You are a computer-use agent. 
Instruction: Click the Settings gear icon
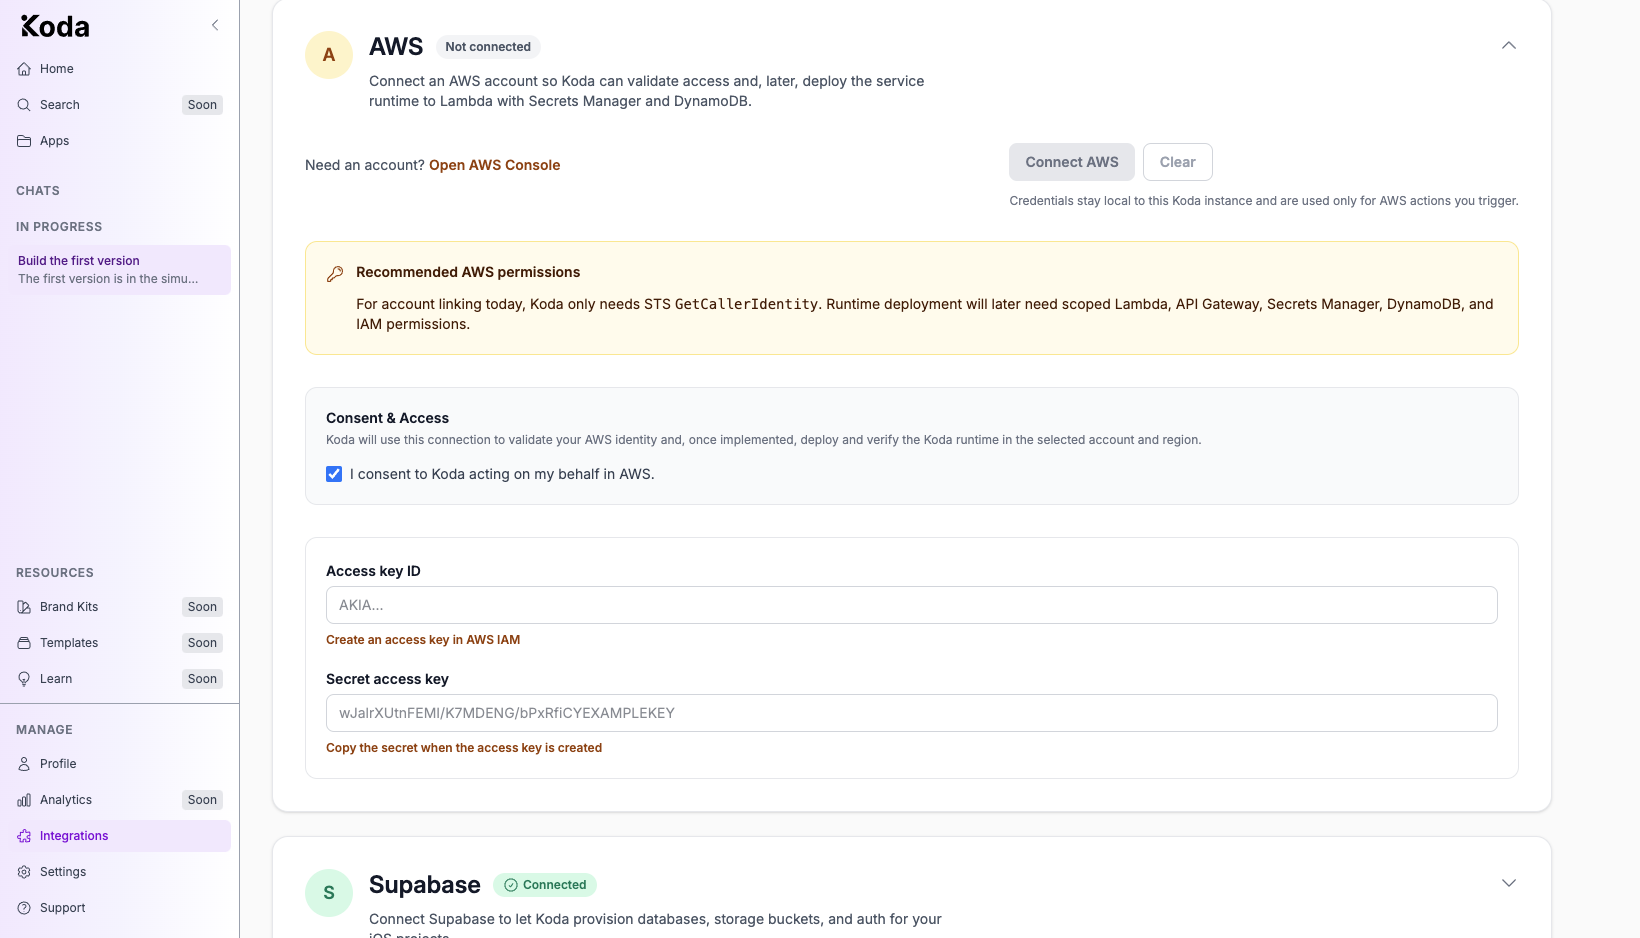[x=24, y=872]
